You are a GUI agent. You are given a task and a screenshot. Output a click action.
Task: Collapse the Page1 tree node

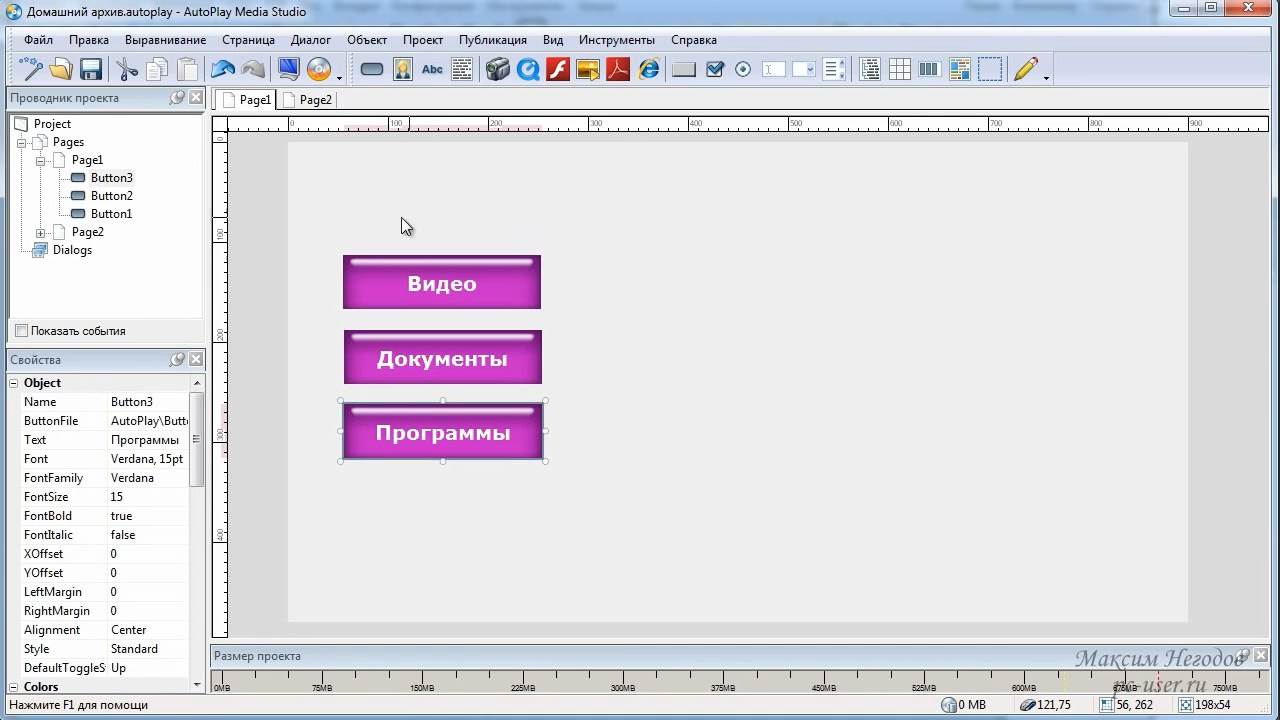coord(41,161)
